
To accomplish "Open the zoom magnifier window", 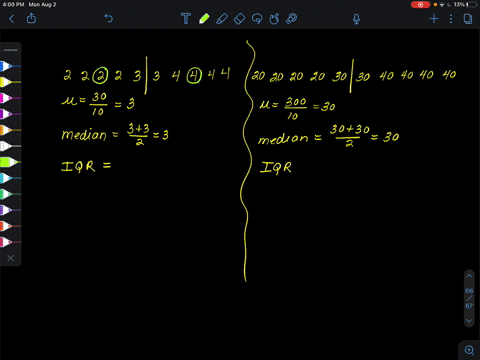I will [469, 350].
